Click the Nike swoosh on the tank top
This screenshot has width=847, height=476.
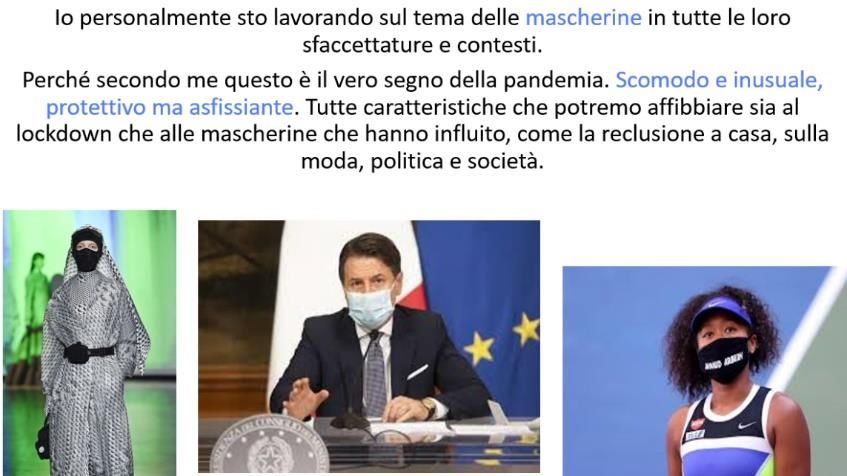pos(746,425)
